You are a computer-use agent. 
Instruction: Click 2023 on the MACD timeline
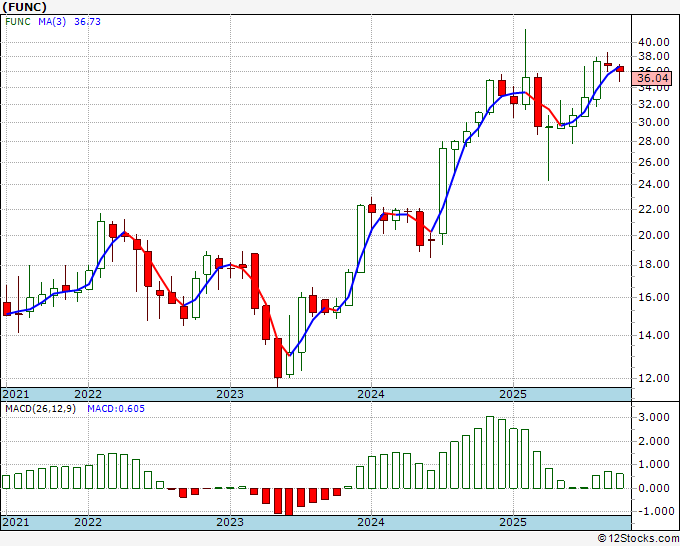click(x=230, y=522)
